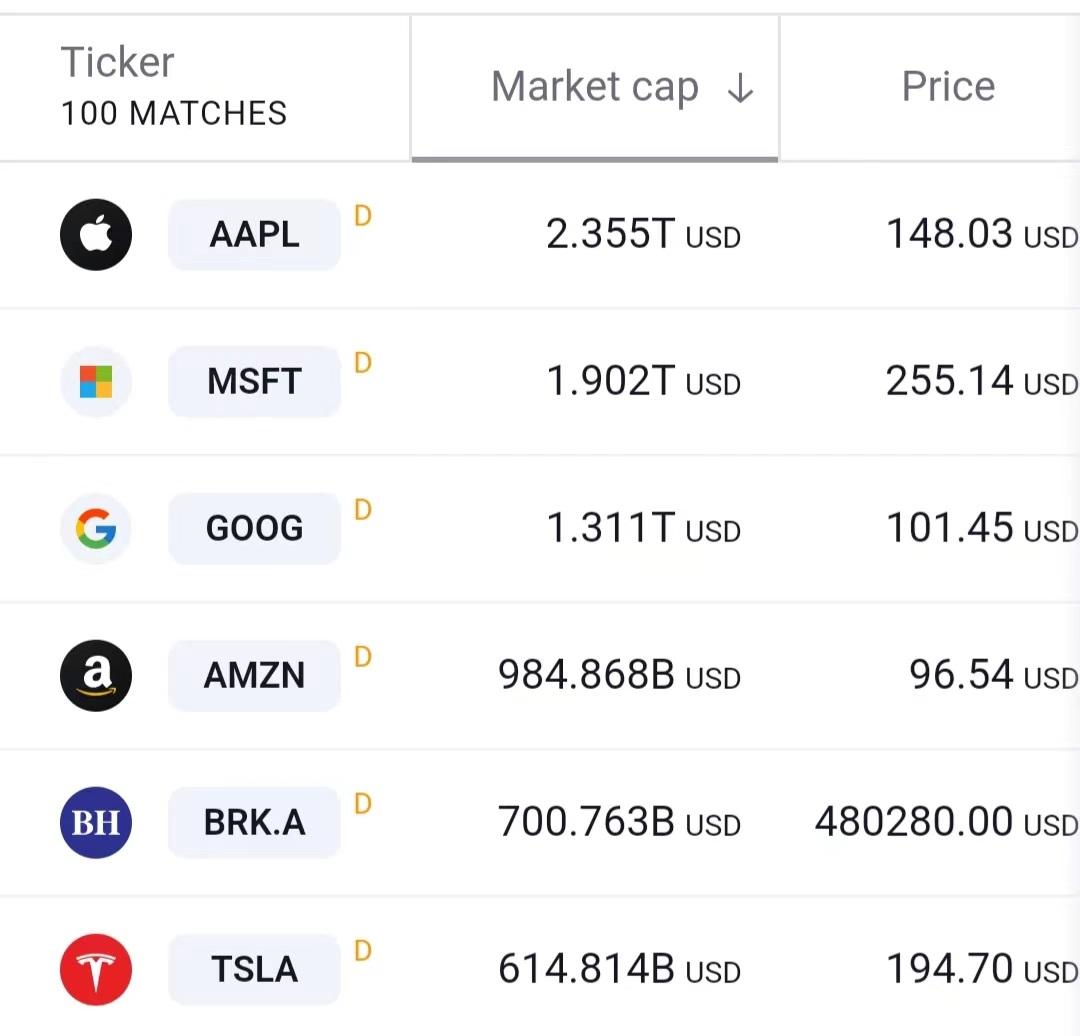Click the Apple logo icon
This screenshot has height=1036, width=1080.
point(96,235)
